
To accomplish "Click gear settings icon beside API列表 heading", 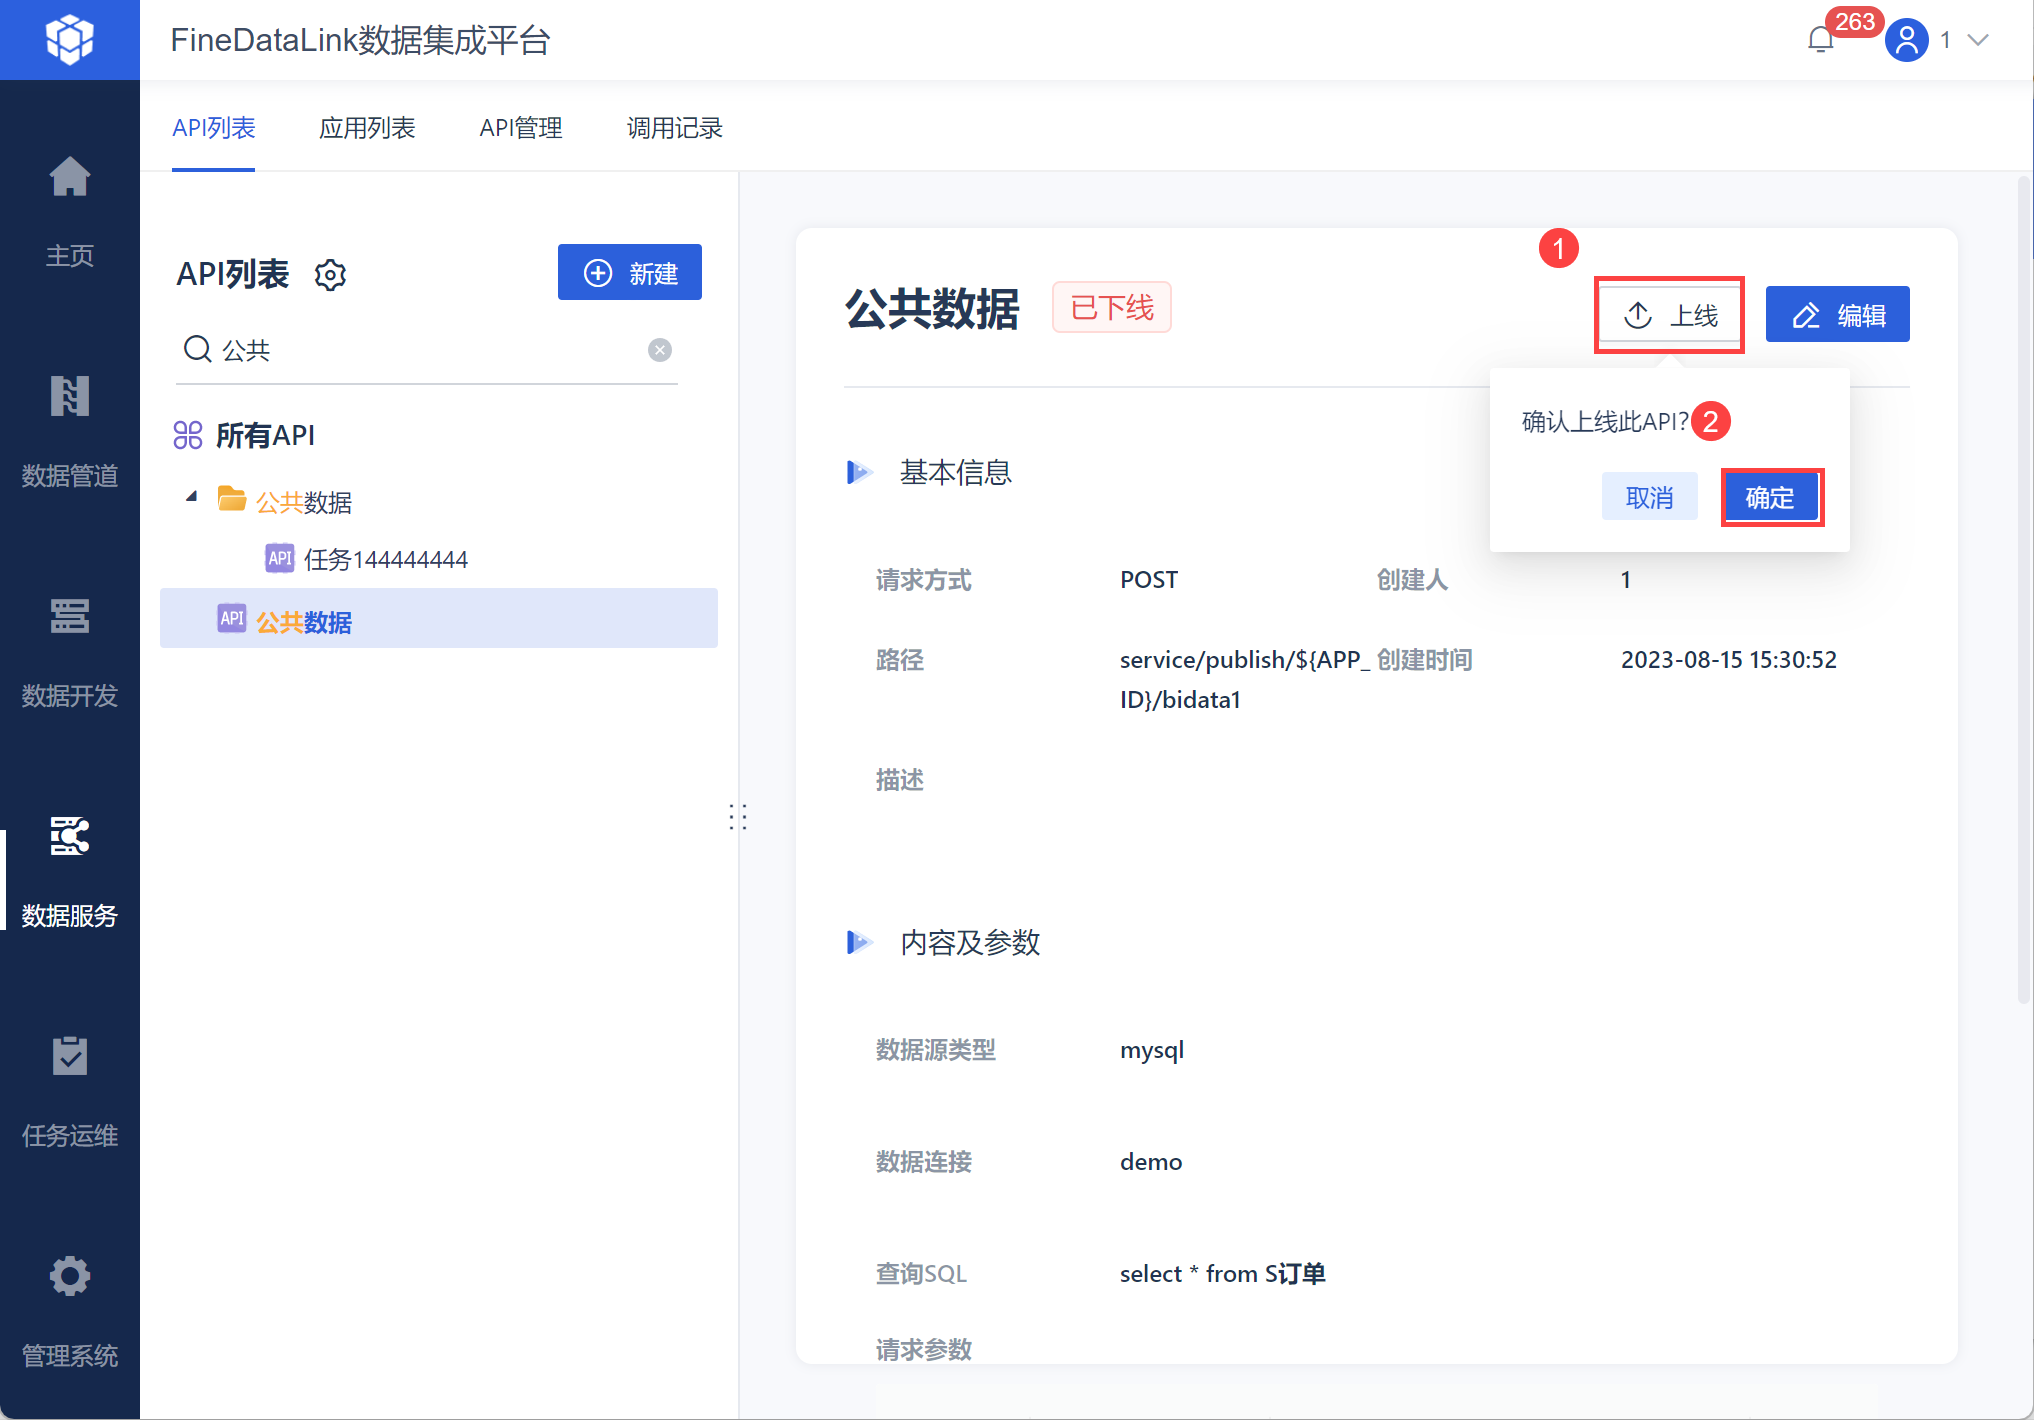I will 330,275.
